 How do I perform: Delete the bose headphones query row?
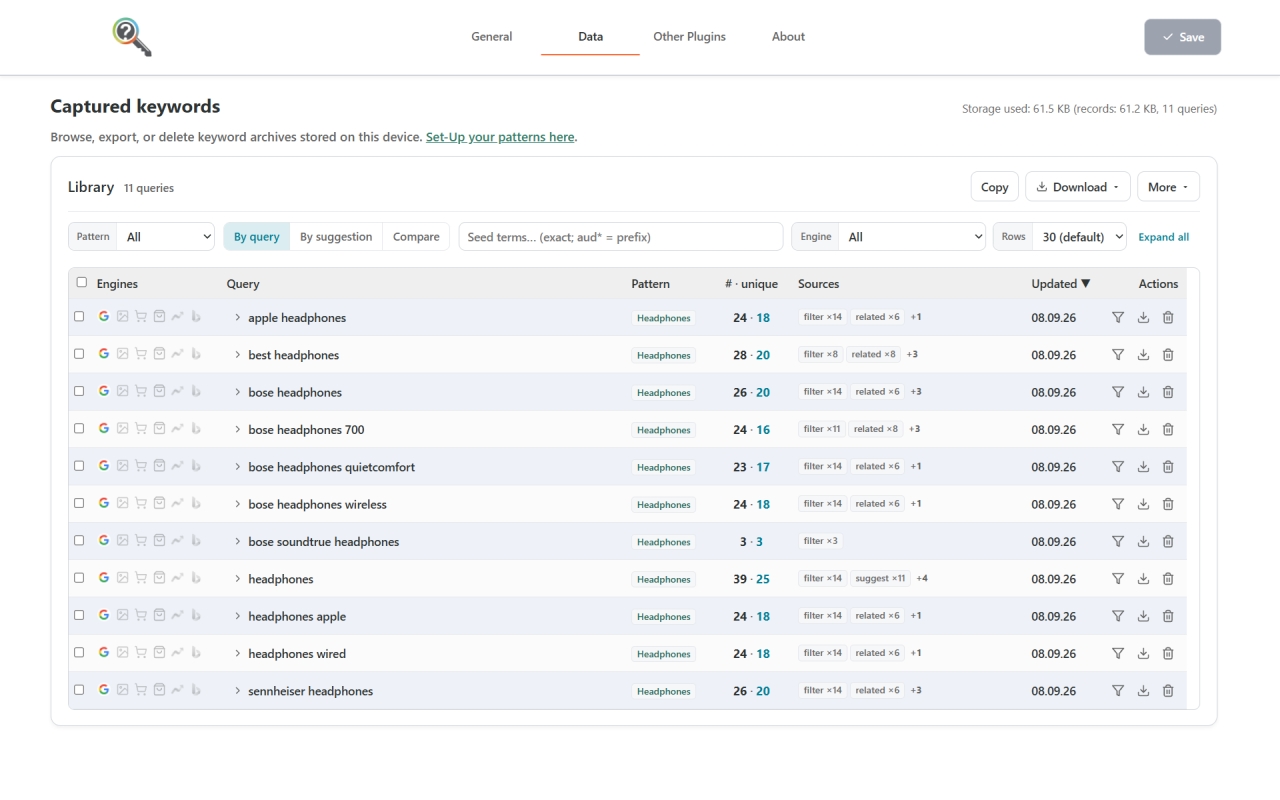click(x=1168, y=392)
